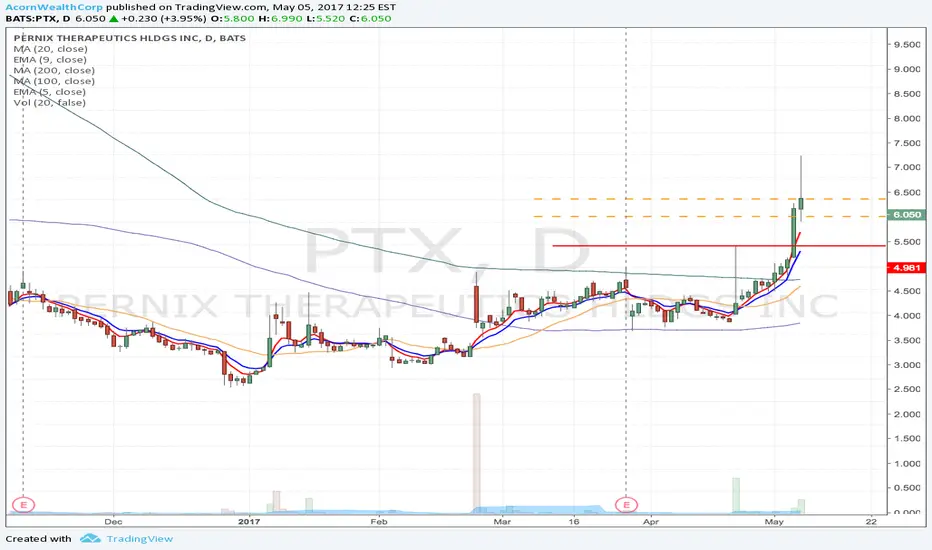Open the TradingView link at bottom
The width and height of the screenshot is (932, 550).
tap(140, 539)
